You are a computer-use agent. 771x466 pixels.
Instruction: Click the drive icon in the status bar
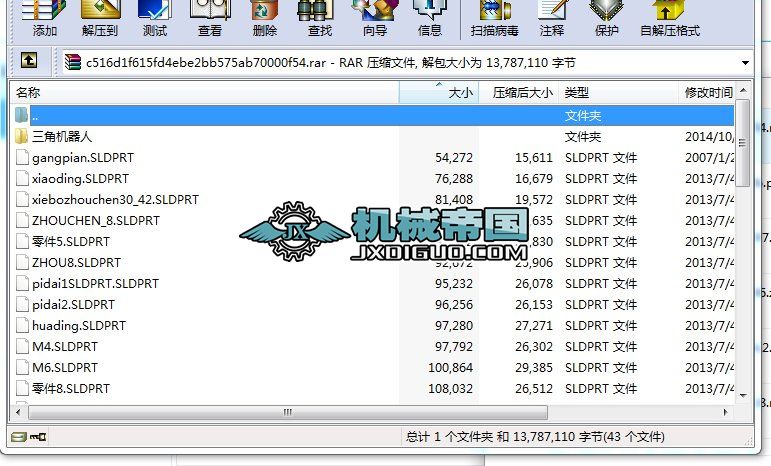[x=19, y=437]
